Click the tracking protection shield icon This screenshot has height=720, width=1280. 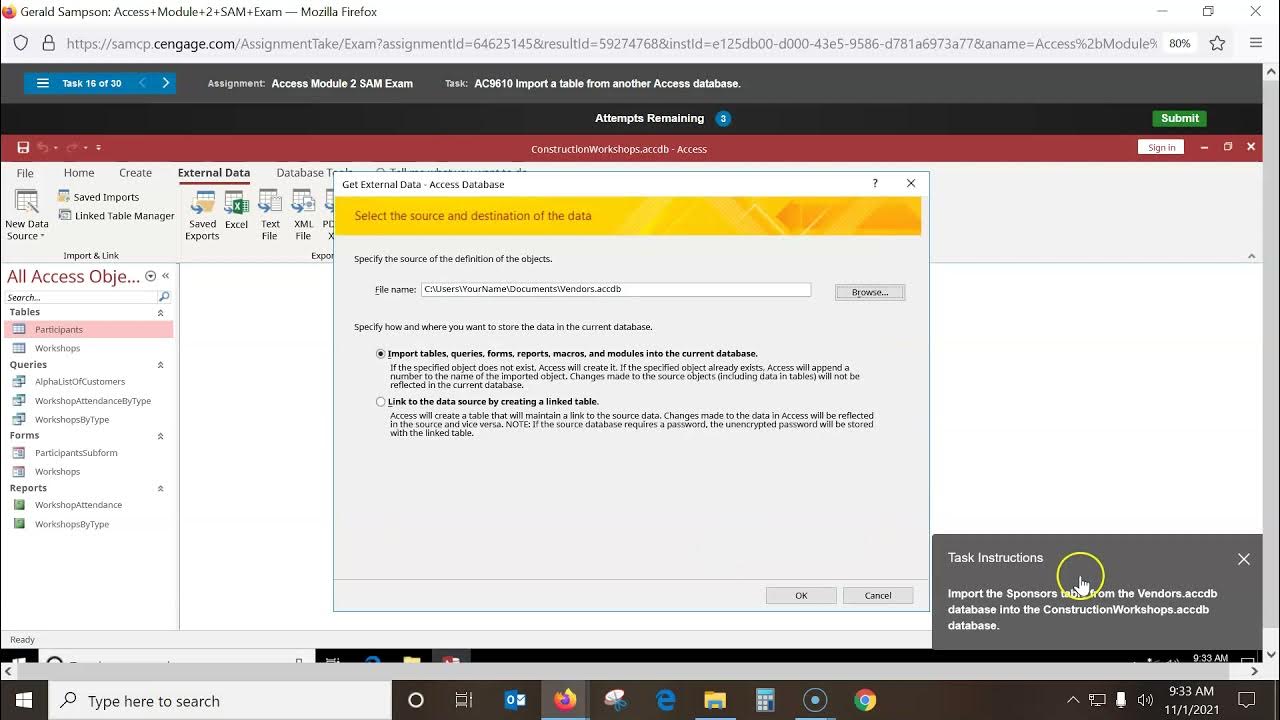[20, 43]
